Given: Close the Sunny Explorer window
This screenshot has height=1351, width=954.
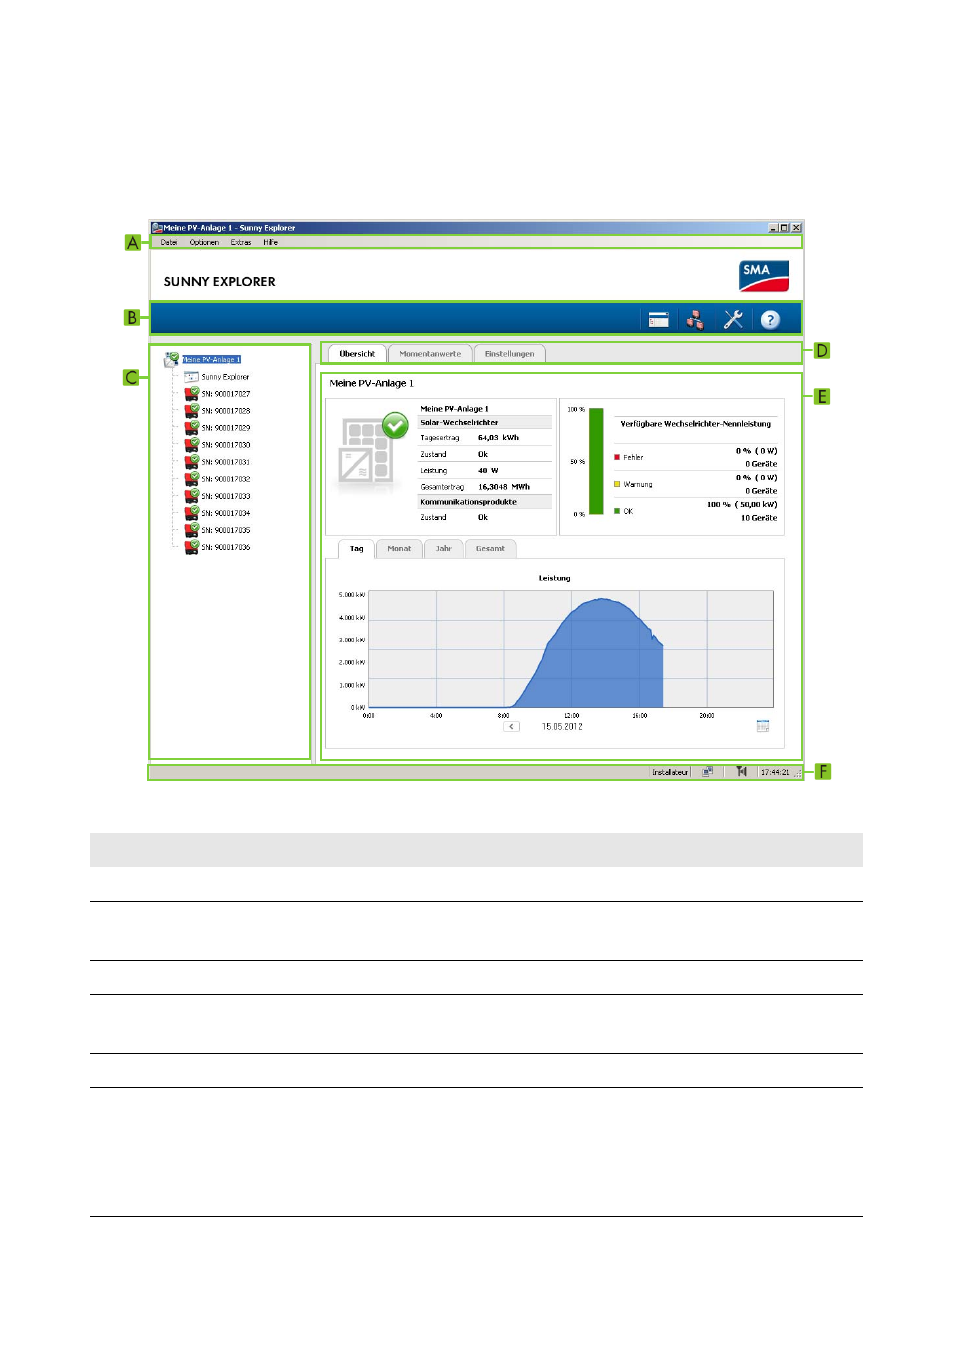Looking at the screenshot, I should [796, 228].
